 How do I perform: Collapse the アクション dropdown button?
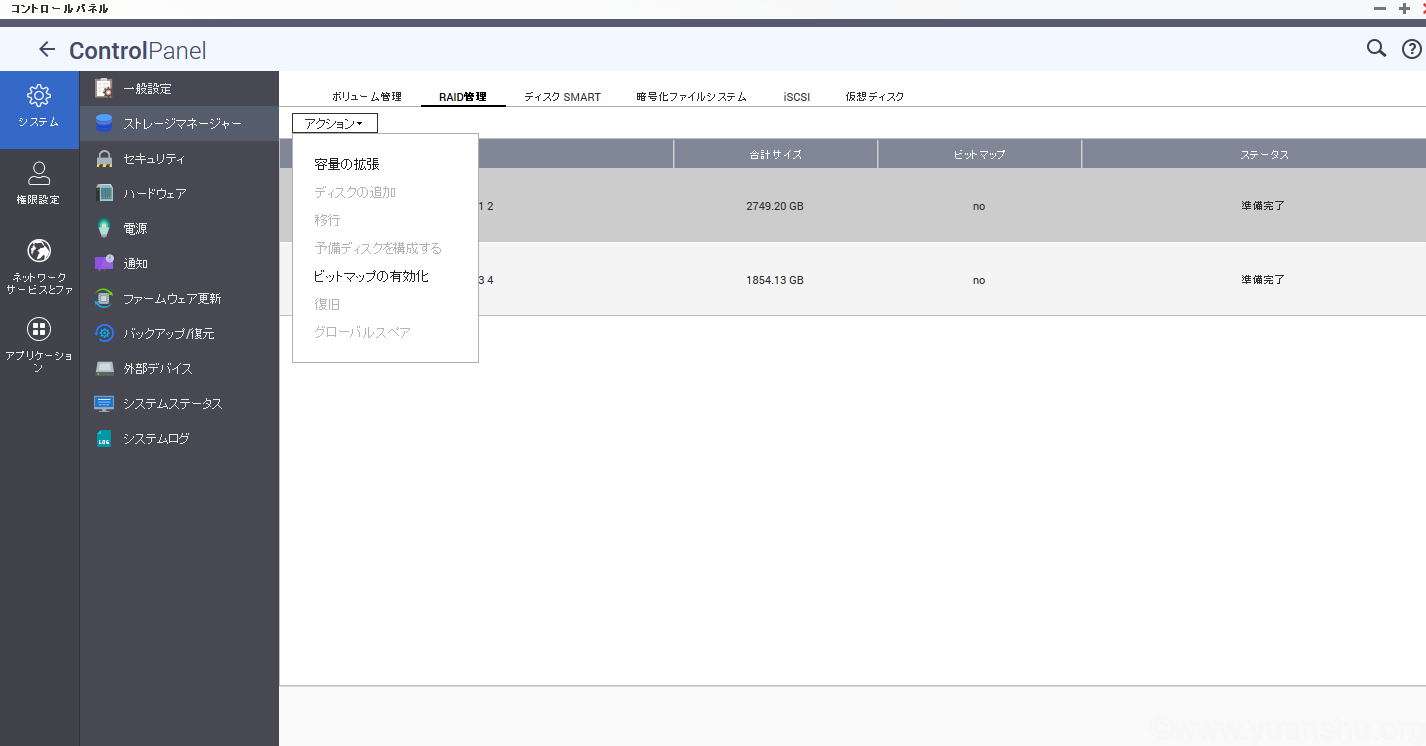[x=335, y=123]
